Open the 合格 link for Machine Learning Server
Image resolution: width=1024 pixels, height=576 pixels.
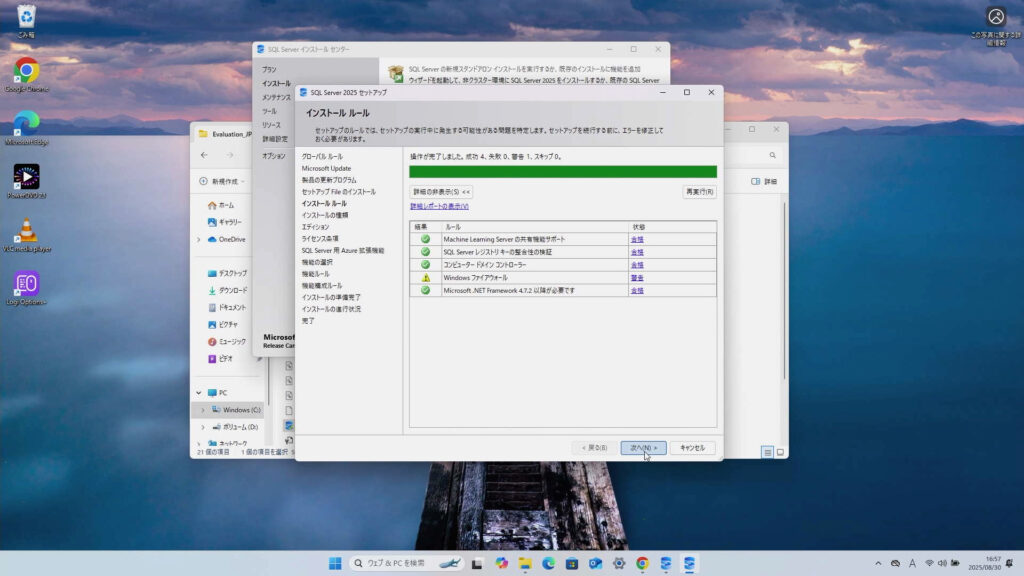pos(637,240)
